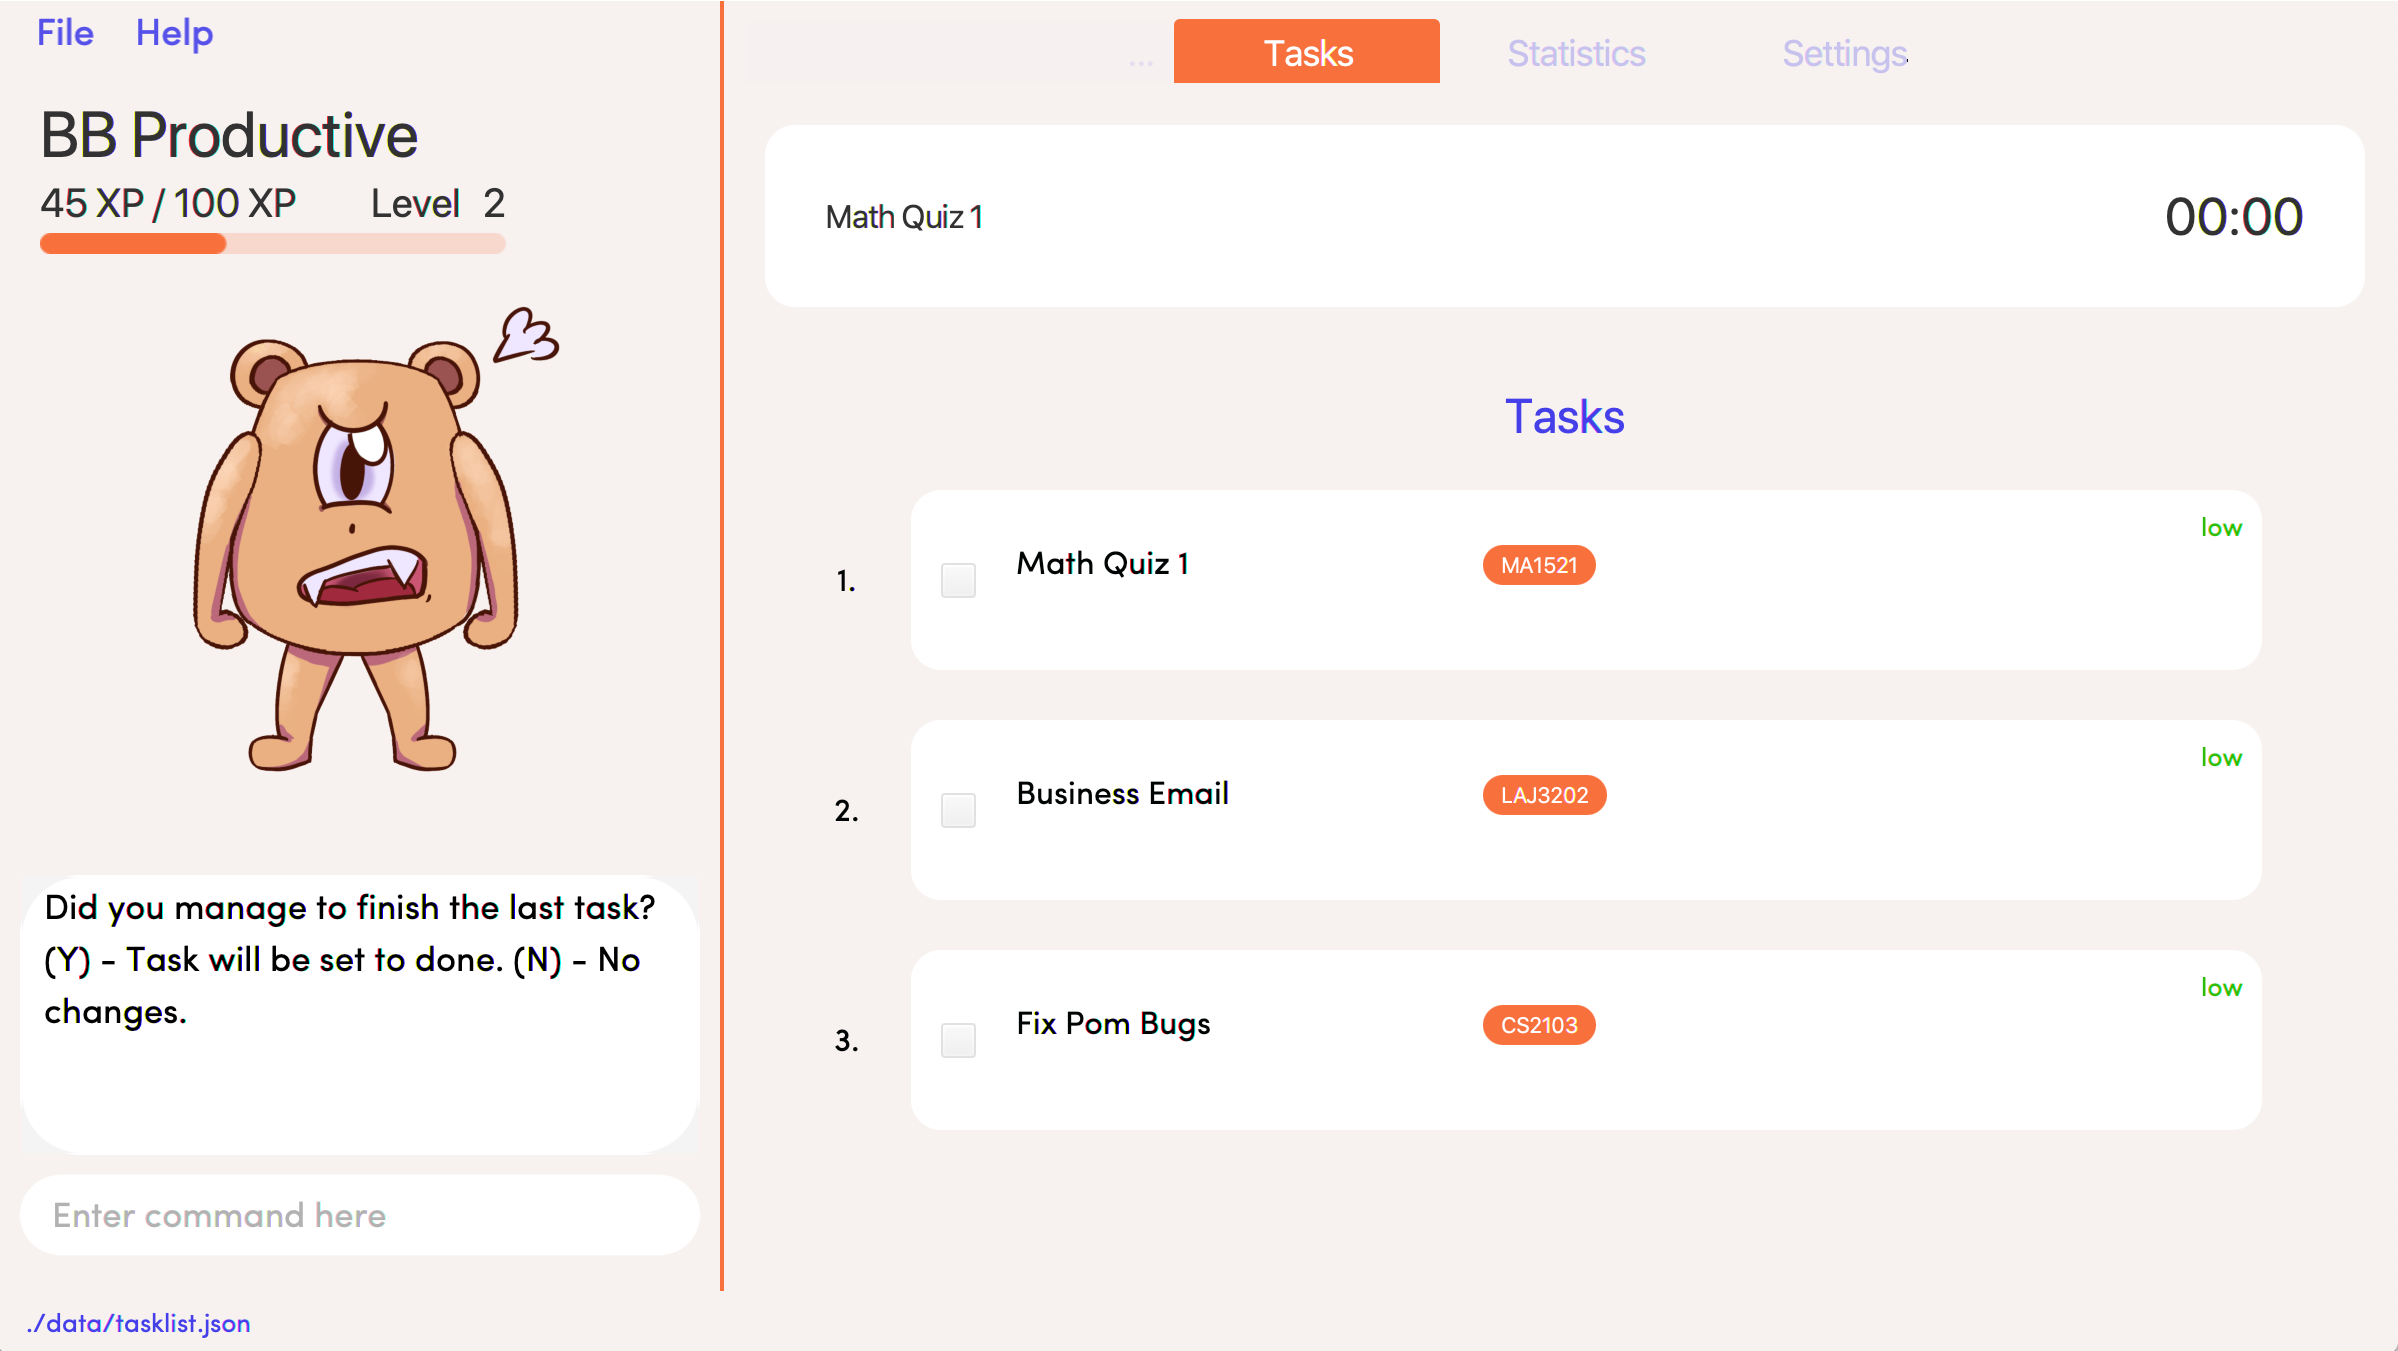The width and height of the screenshot is (2398, 1351).
Task: Toggle checkbox for Business Email task
Action: [959, 807]
